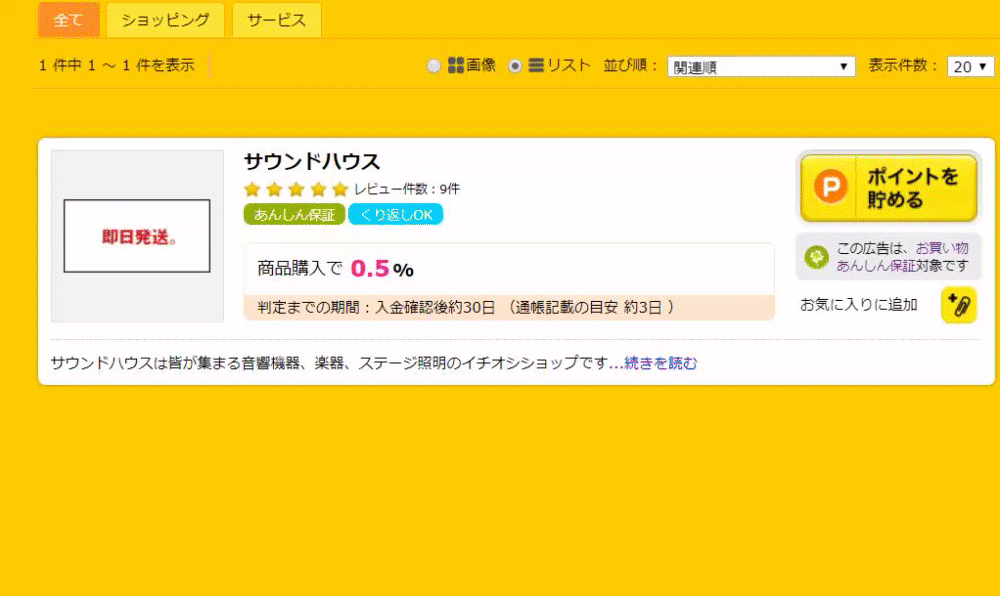Open the 続きを読む link

(x=661, y=363)
